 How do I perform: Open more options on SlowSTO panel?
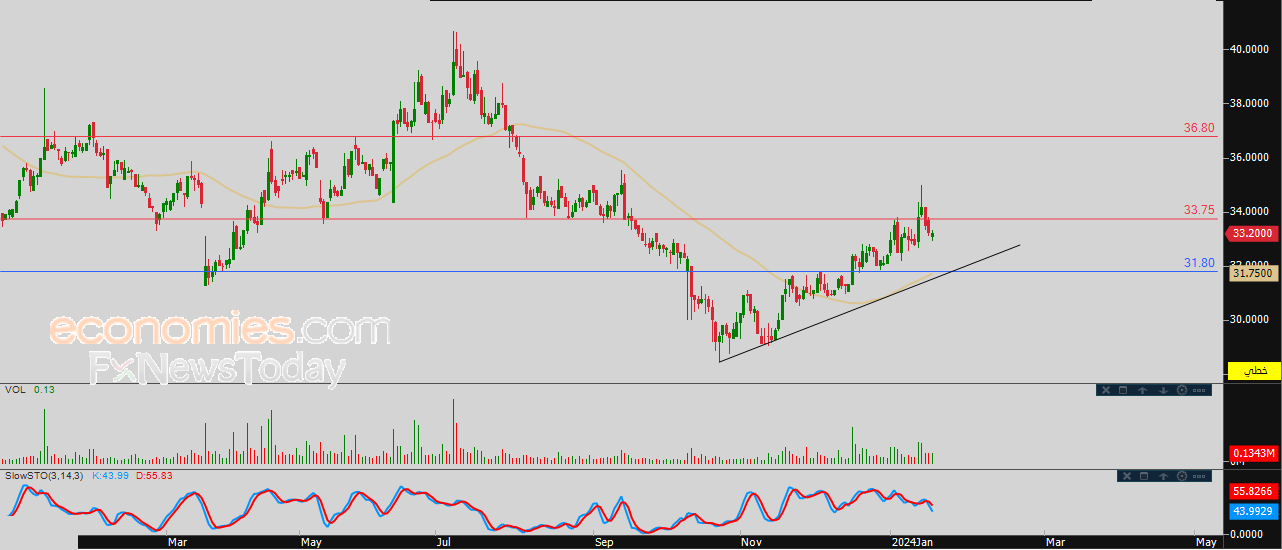click(1199, 476)
